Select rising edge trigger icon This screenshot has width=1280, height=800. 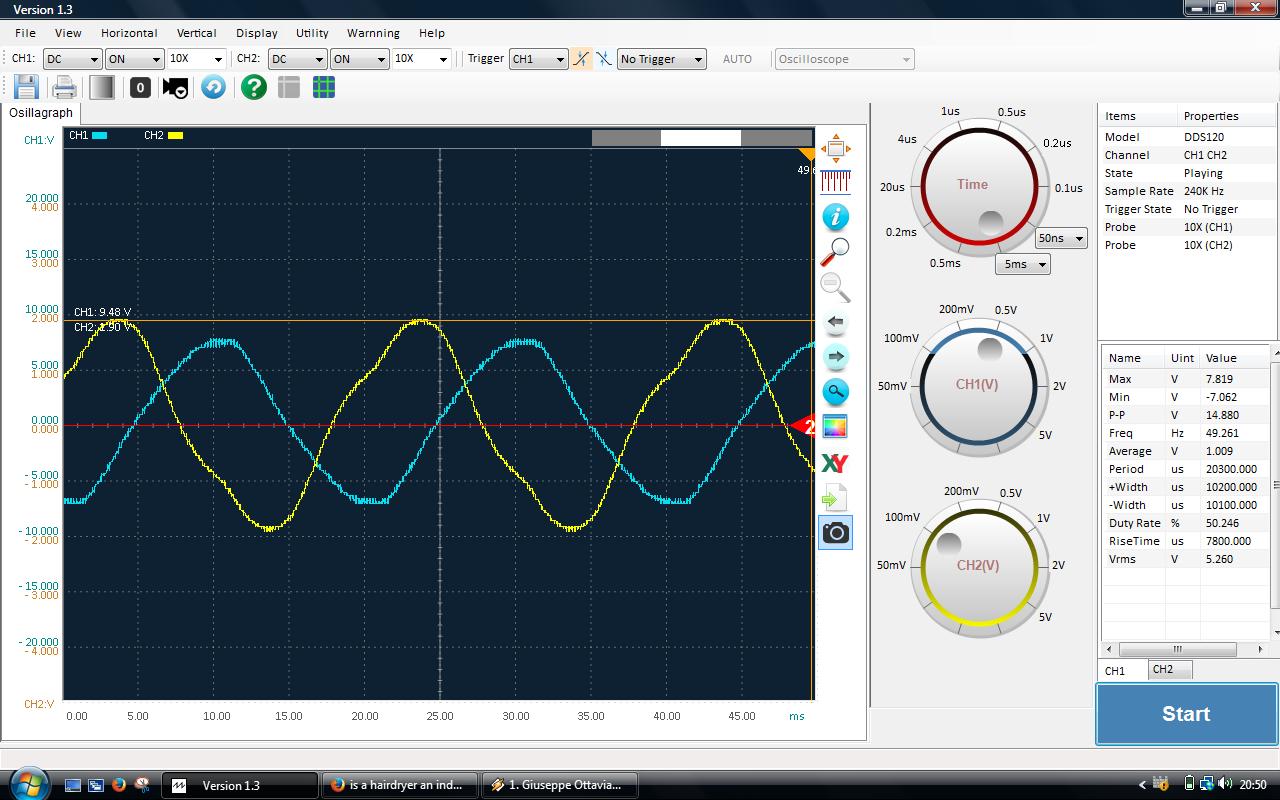coord(581,59)
